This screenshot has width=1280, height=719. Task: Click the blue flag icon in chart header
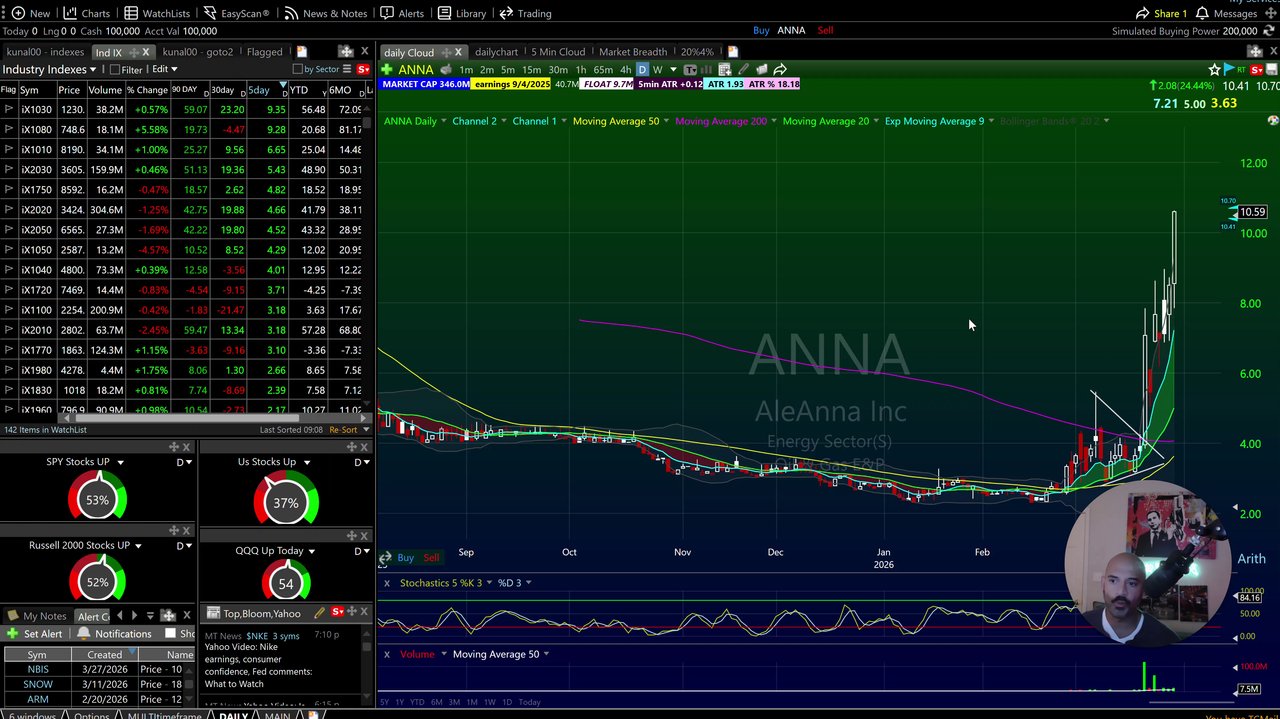pyautogui.click(x=1228, y=69)
